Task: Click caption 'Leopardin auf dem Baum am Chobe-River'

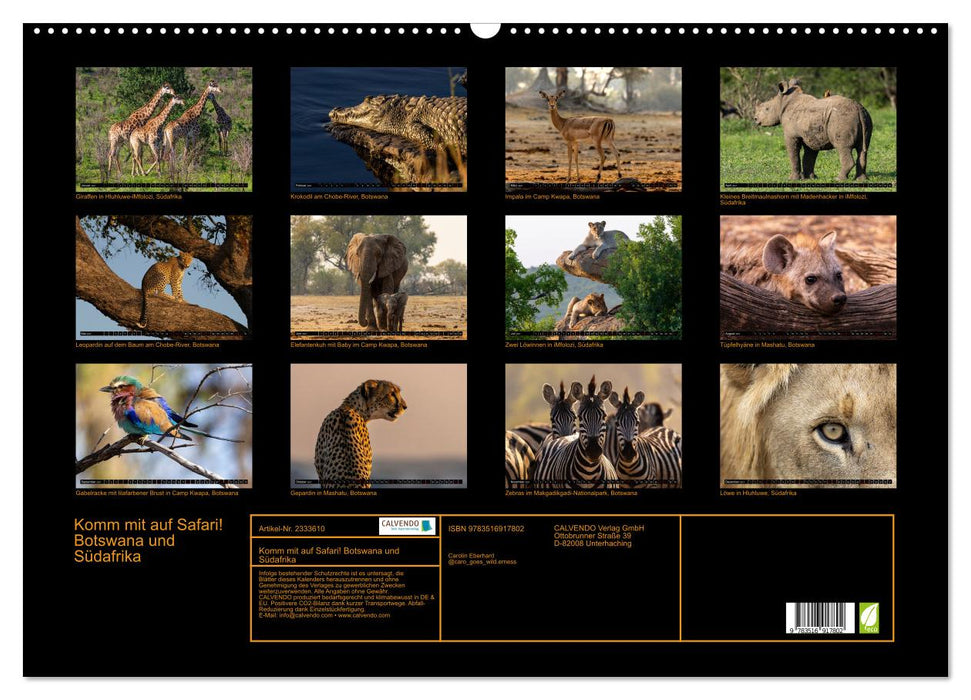Action: 133,345
